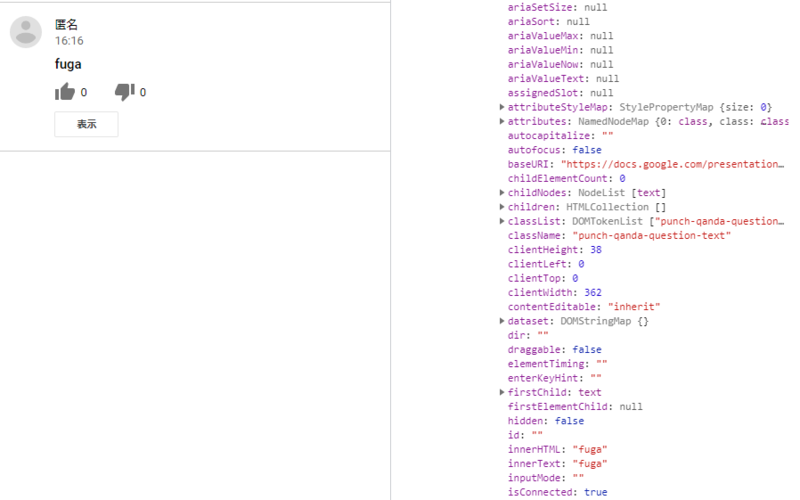
Task: Click the thumbs up icon
Action: [65, 92]
